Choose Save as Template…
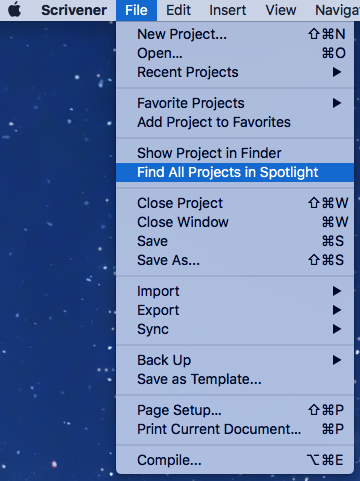The width and height of the screenshot is (360, 481). click(235, 379)
